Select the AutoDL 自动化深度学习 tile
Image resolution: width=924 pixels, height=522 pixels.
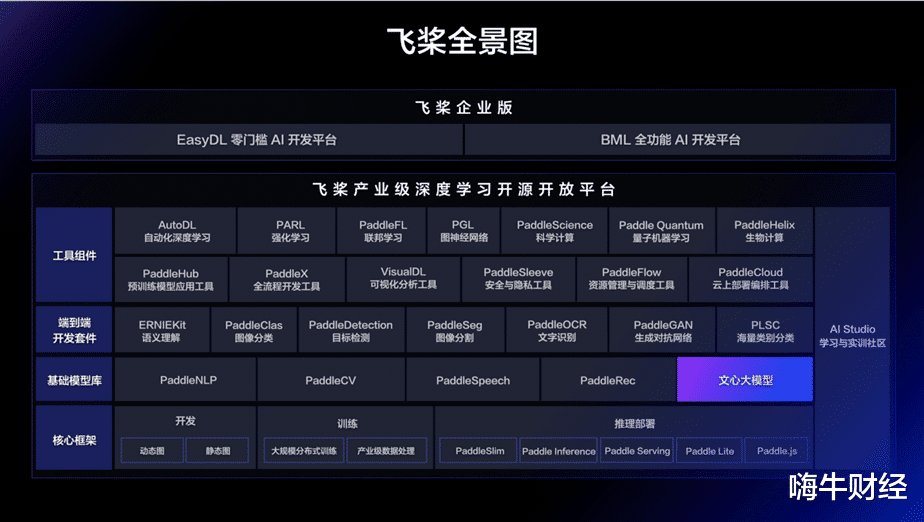(x=176, y=231)
